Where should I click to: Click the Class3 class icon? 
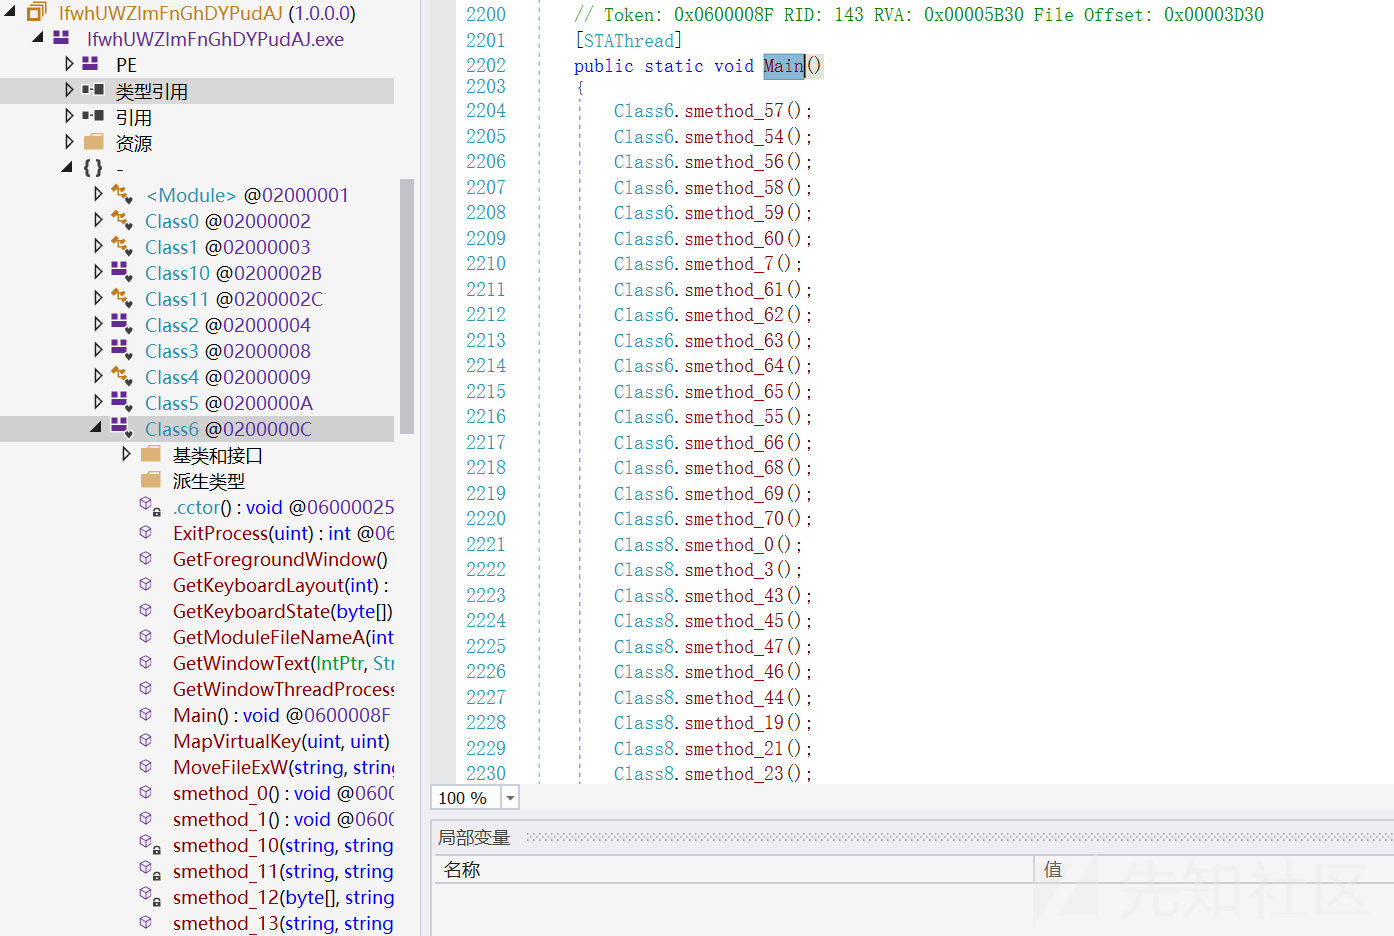(122, 350)
